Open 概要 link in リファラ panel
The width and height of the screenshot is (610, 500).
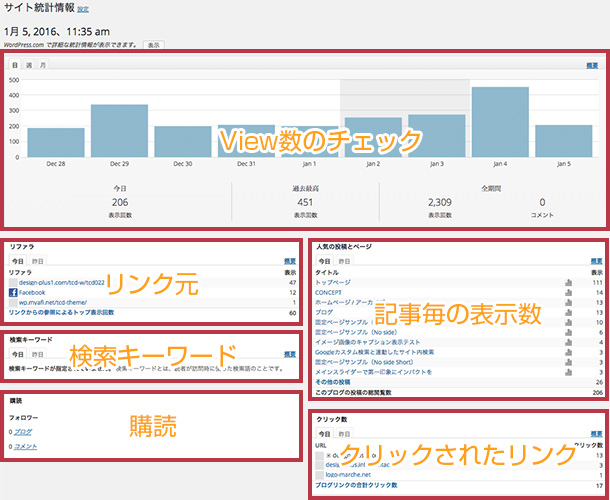point(290,260)
